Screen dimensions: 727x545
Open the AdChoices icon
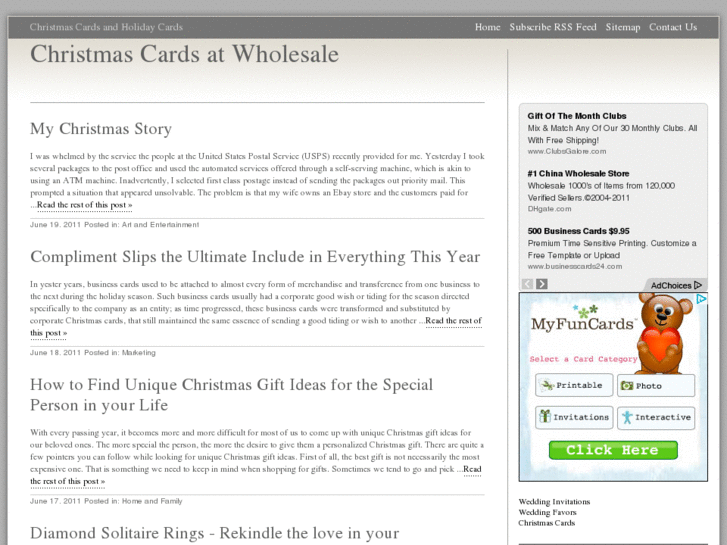pyautogui.click(x=676, y=285)
